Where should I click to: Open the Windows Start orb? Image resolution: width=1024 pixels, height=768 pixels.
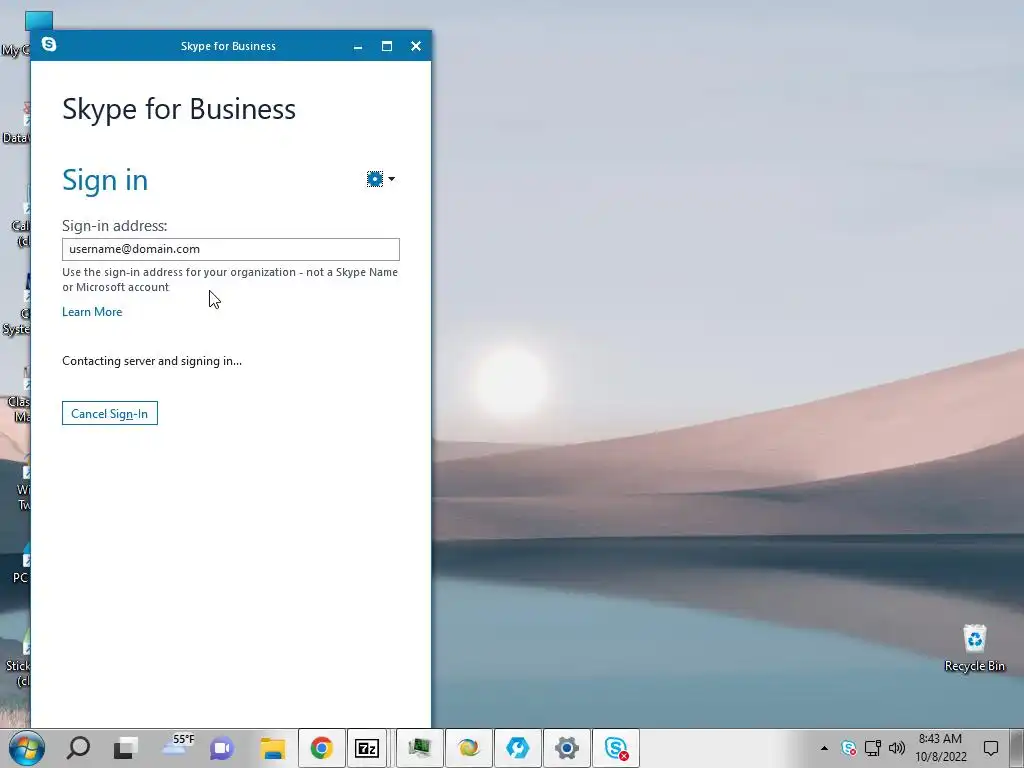tap(27, 748)
